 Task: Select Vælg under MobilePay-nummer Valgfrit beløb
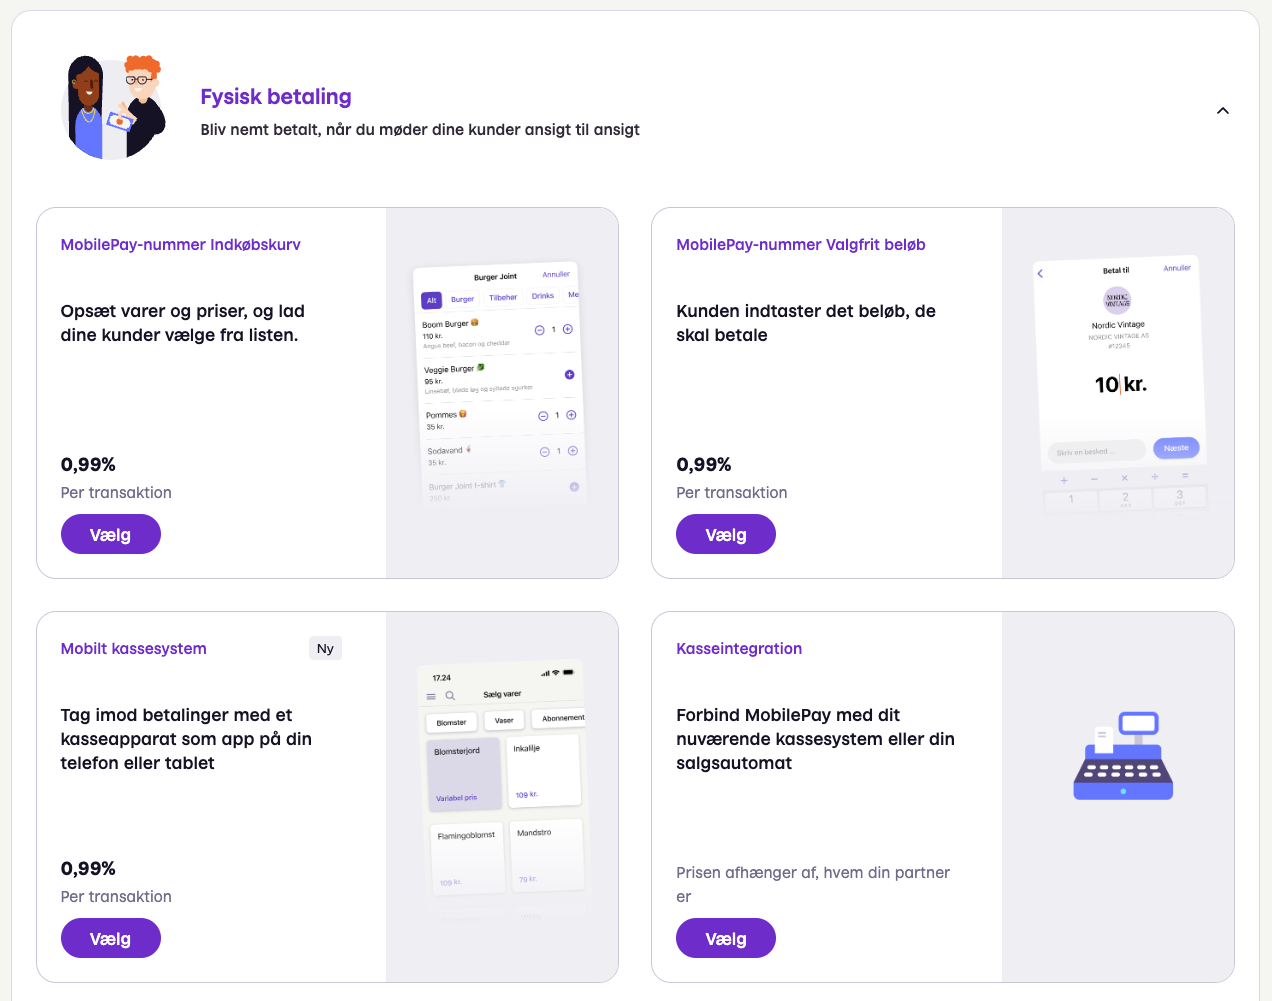tap(726, 534)
